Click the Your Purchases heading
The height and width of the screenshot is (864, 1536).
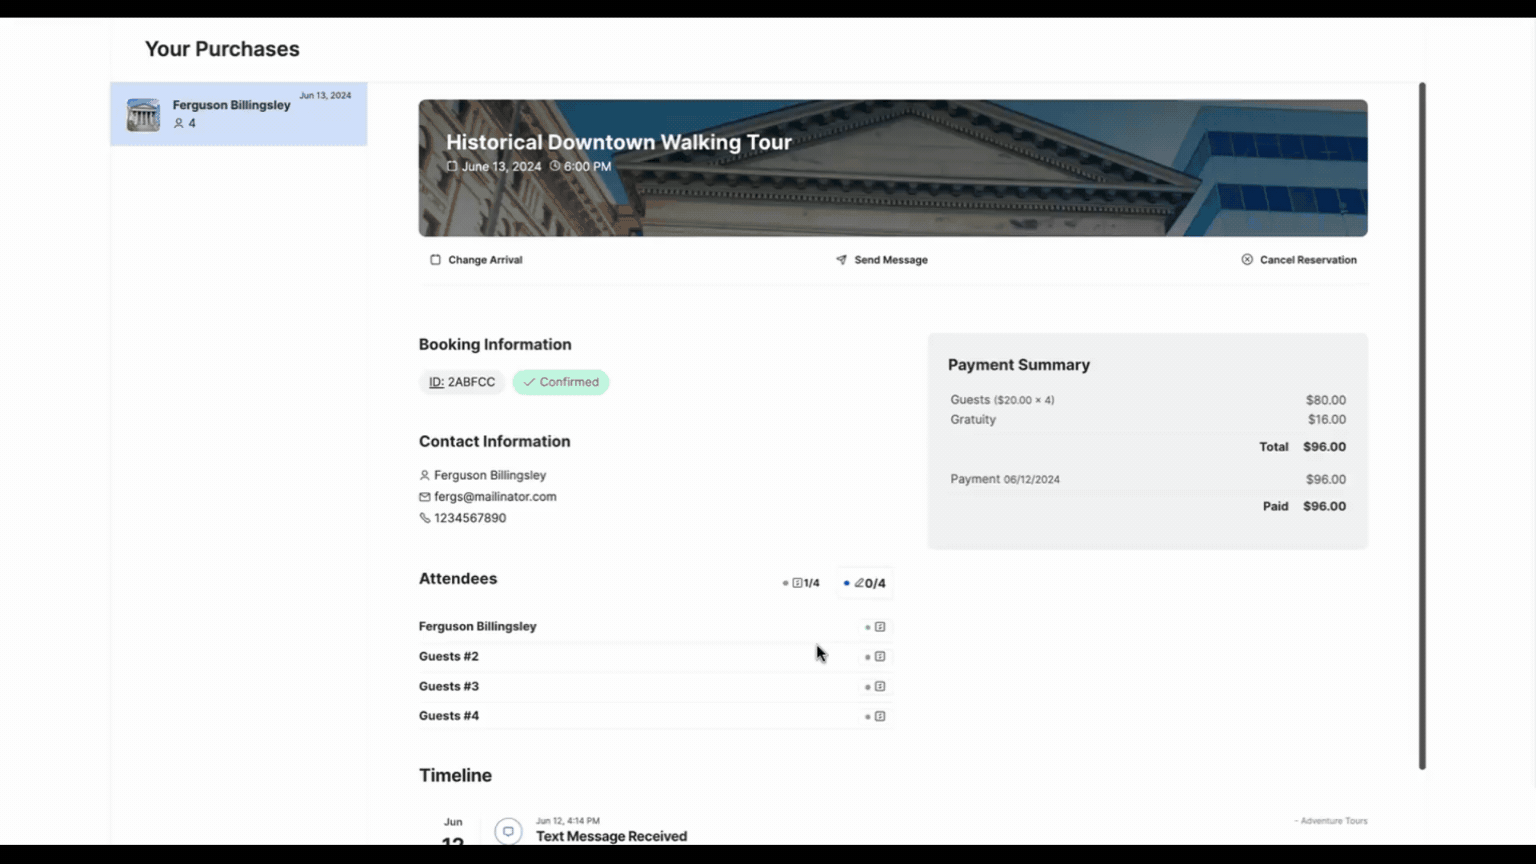[x=222, y=49]
